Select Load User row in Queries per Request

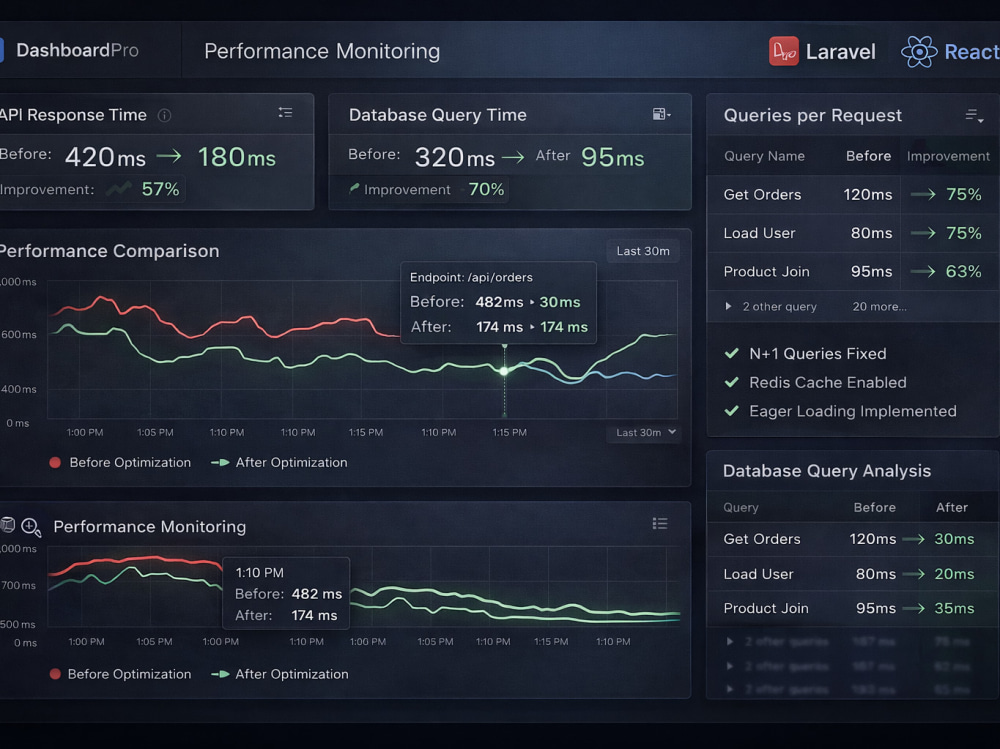click(853, 234)
